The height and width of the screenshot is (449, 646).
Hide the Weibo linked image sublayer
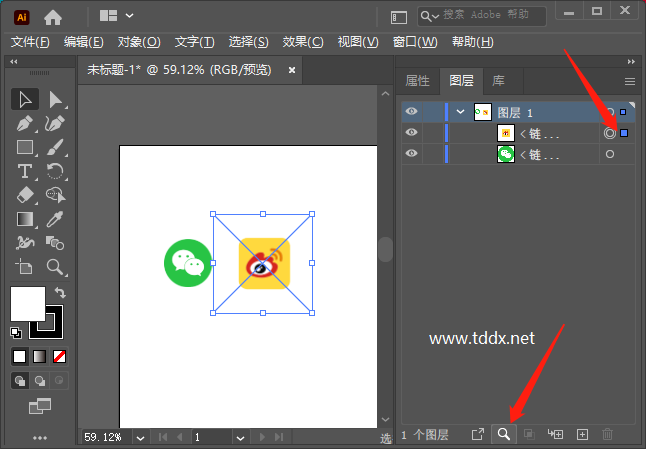coord(411,133)
